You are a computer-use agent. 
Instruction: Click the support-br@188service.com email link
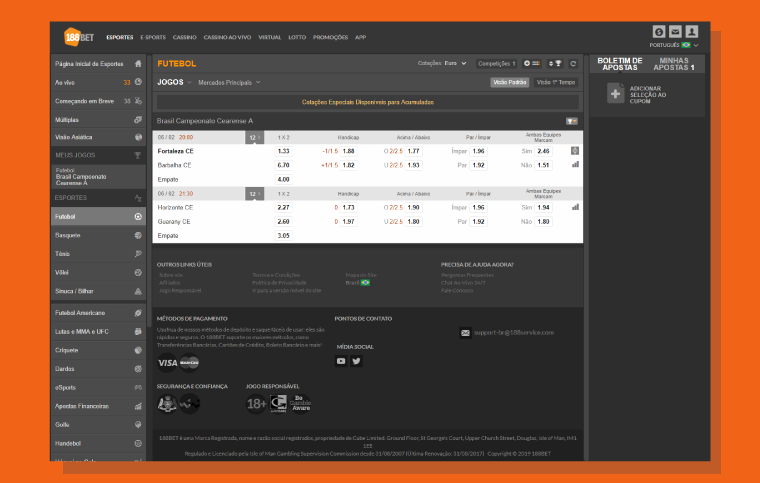coord(514,333)
